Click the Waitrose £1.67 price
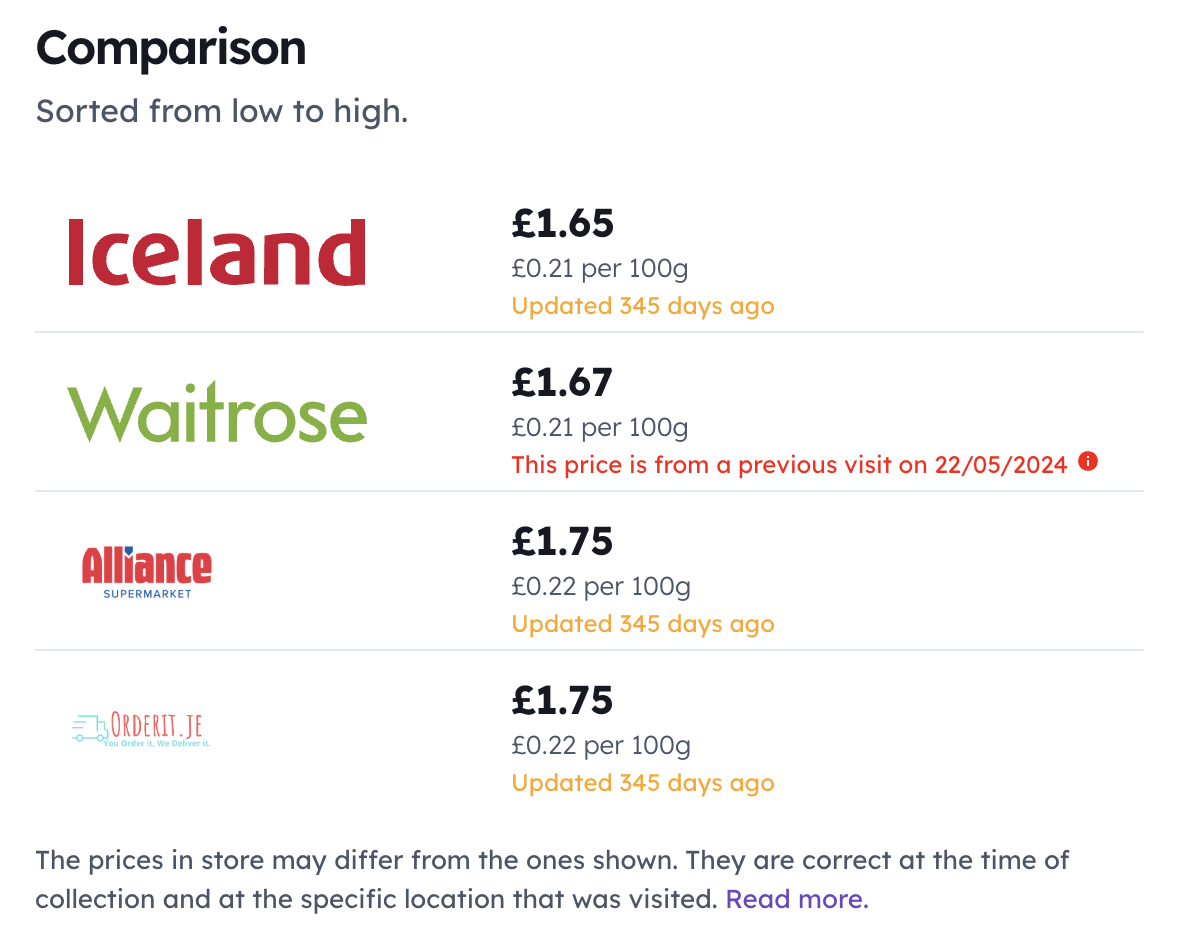 [562, 383]
